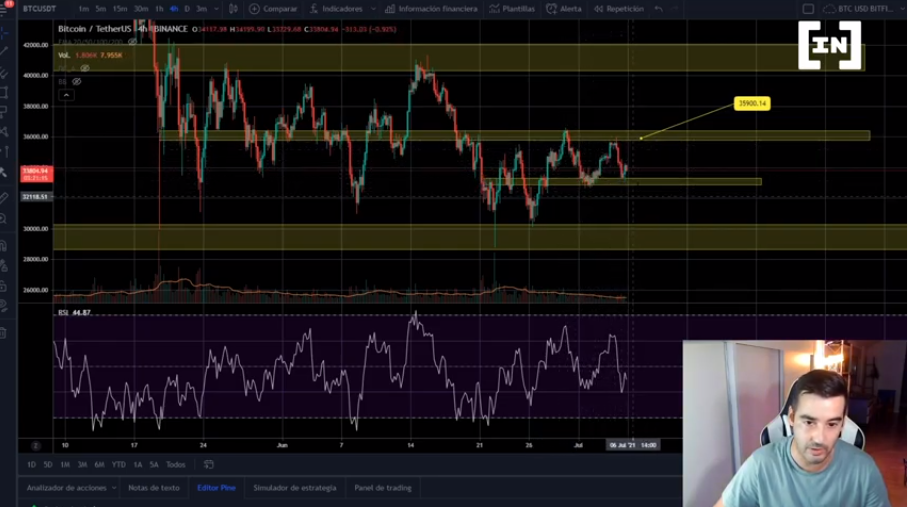Open the BTC USD BITFI saved layout

[858, 9]
